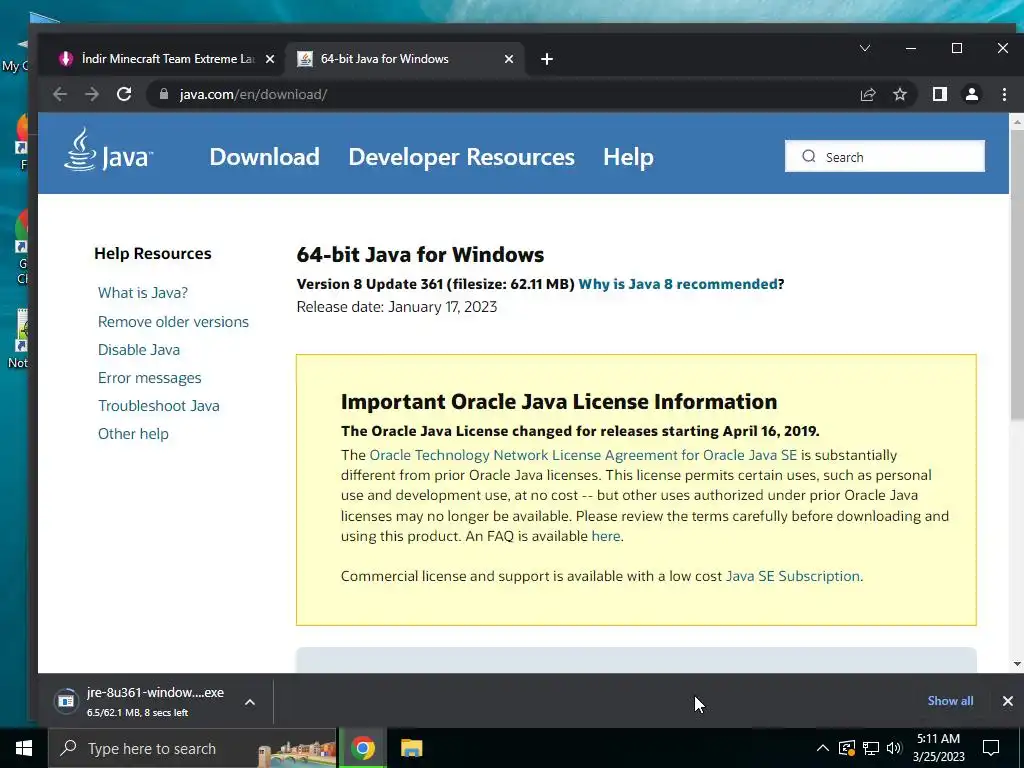This screenshot has height=768, width=1024.
Task: Open the FAQ 'here' link
Action: (x=605, y=536)
